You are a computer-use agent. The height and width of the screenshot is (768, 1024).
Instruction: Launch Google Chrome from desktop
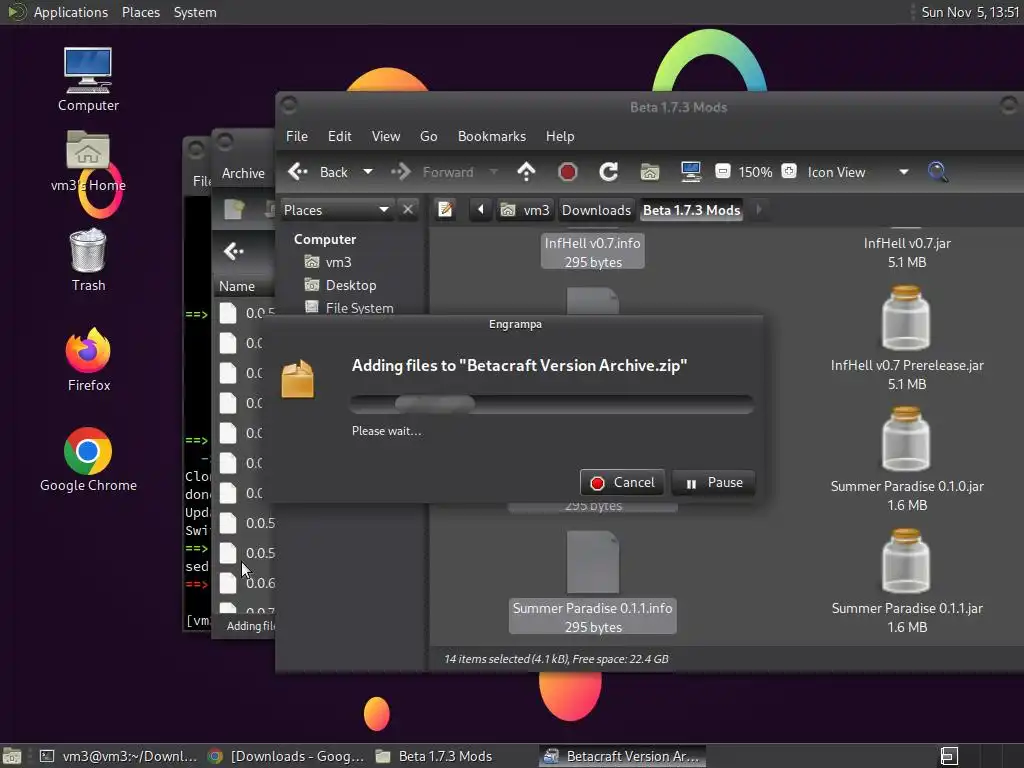point(88,460)
